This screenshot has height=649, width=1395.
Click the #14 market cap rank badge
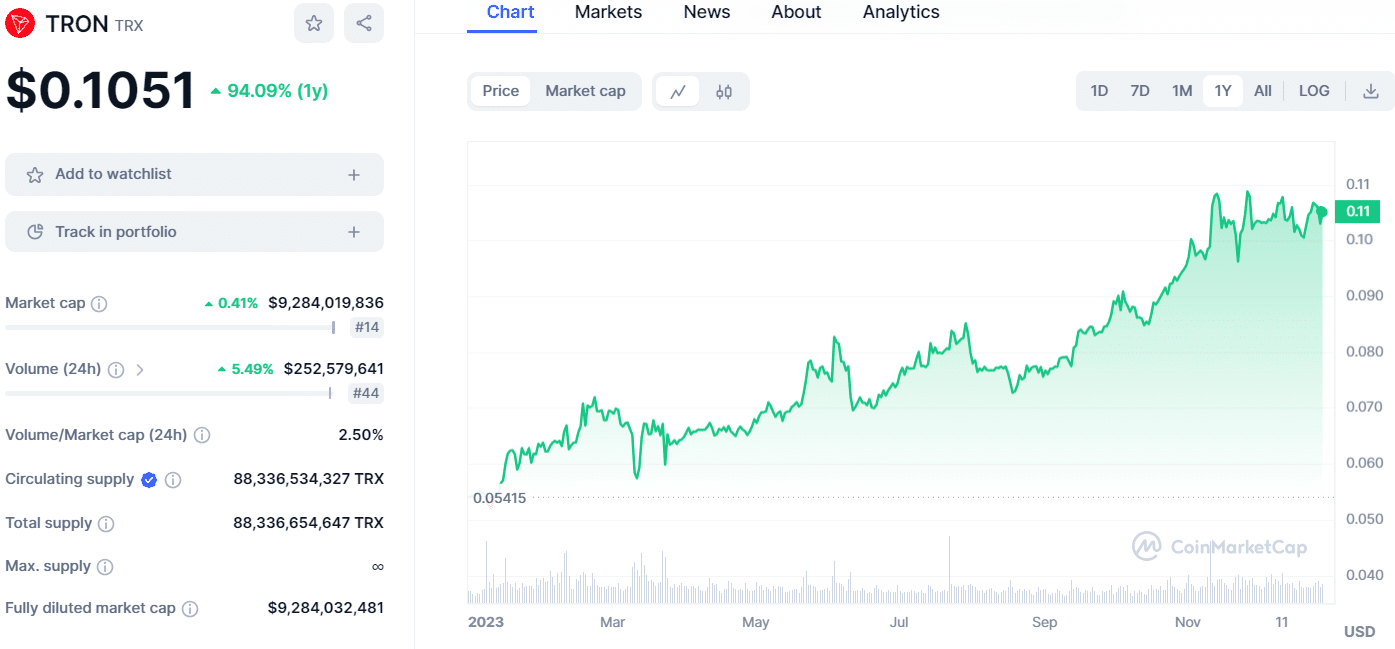367,327
